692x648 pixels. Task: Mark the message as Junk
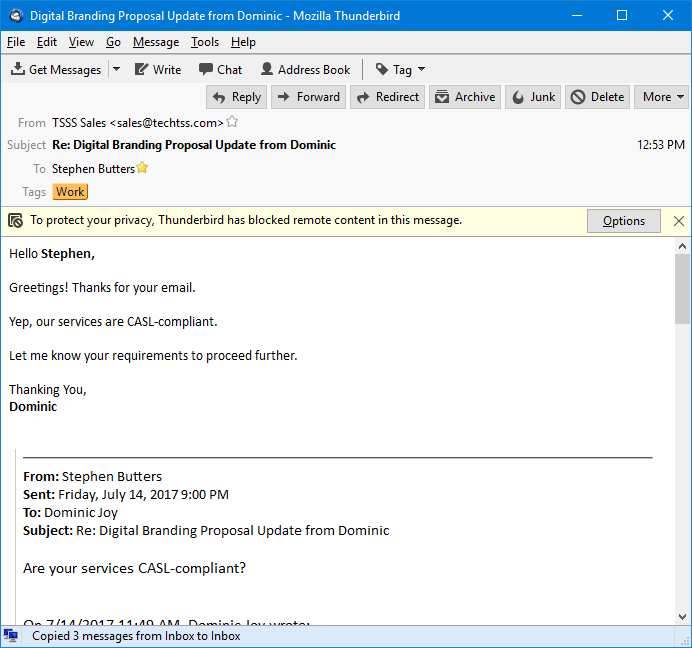pos(533,97)
